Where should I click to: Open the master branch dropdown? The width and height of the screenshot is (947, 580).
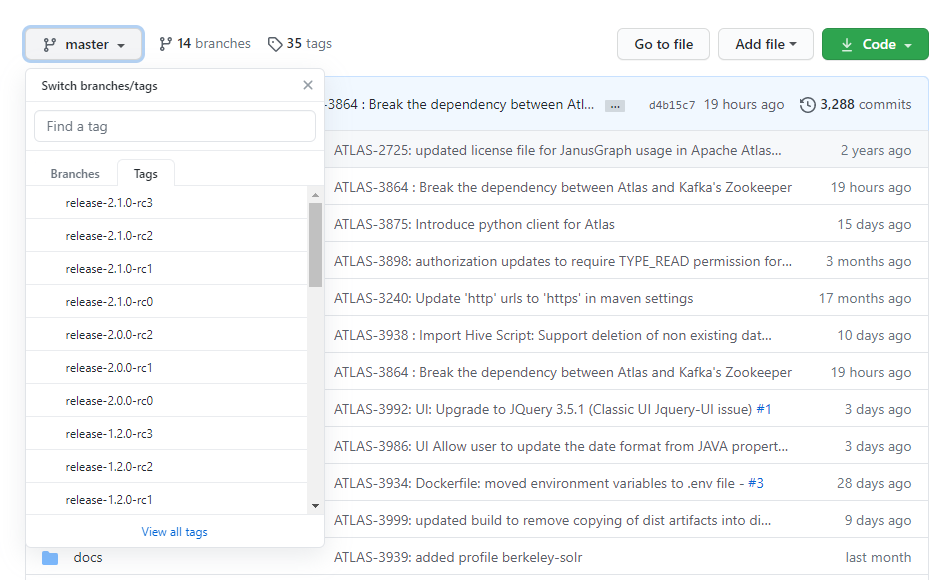[84, 44]
